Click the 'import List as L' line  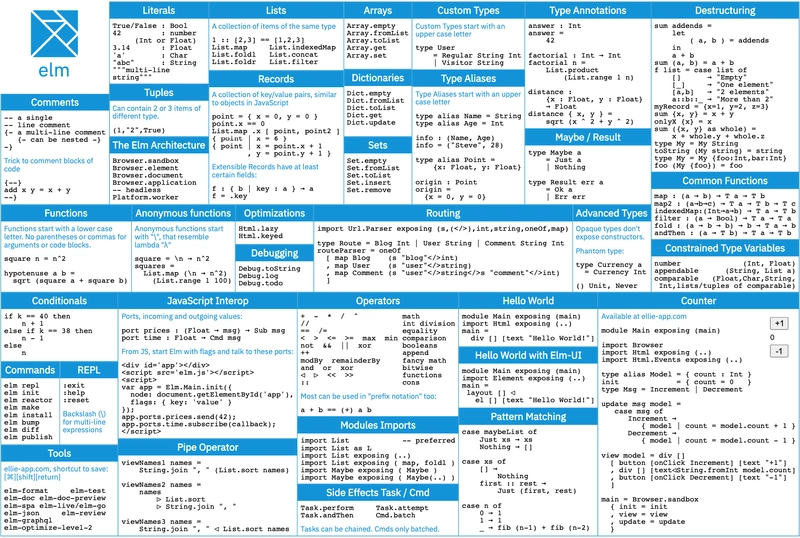(336, 448)
